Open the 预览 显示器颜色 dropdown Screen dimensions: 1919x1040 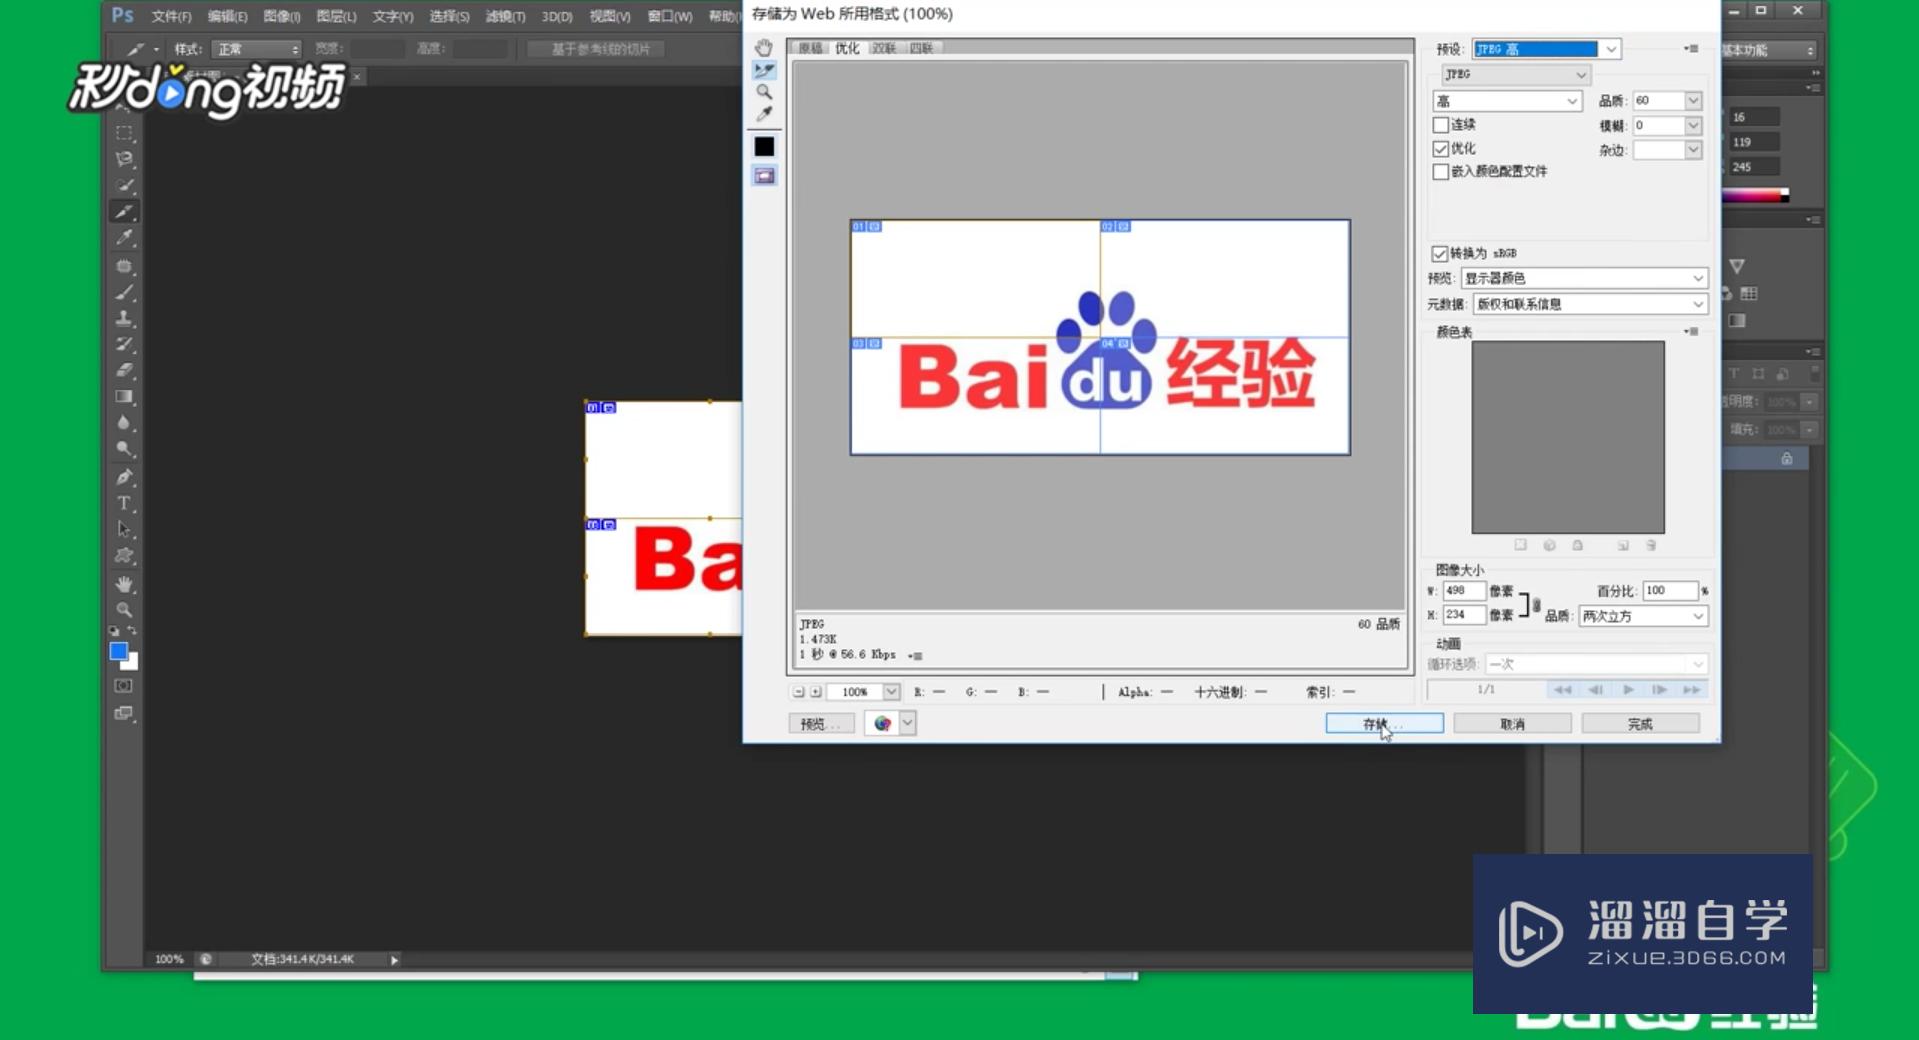pos(1584,278)
